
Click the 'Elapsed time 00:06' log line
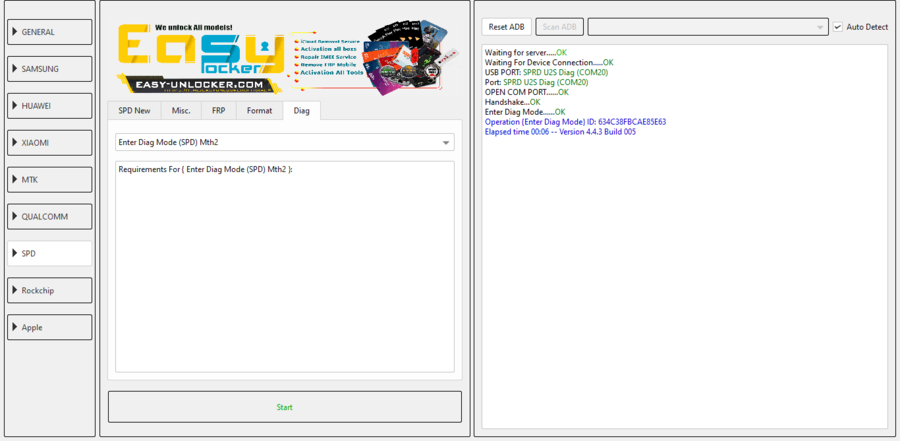tap(560, 132)
